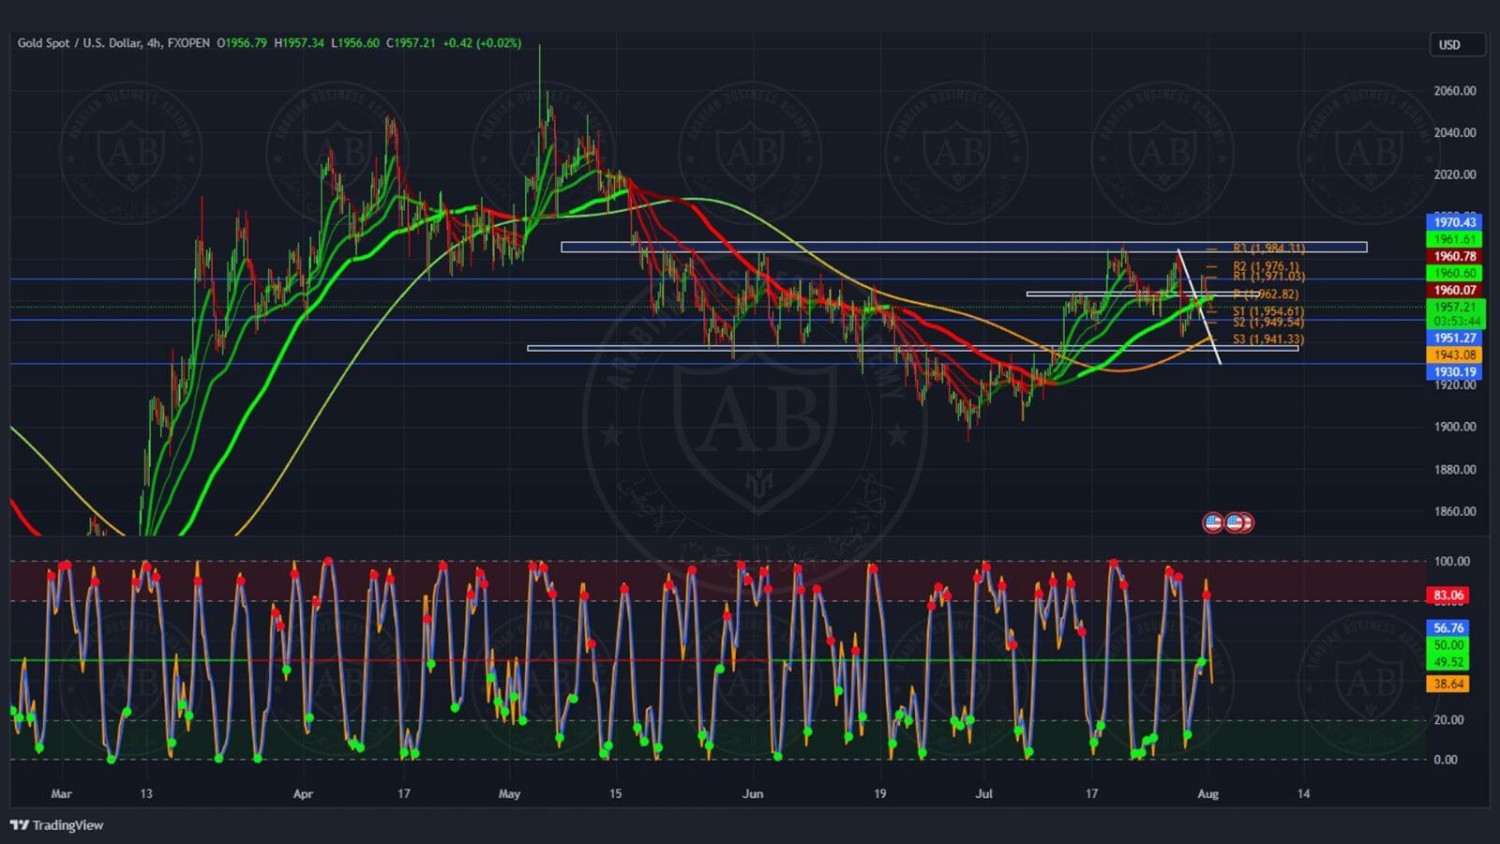Click the 1860.00 price axis tick

pos(1455,512)
